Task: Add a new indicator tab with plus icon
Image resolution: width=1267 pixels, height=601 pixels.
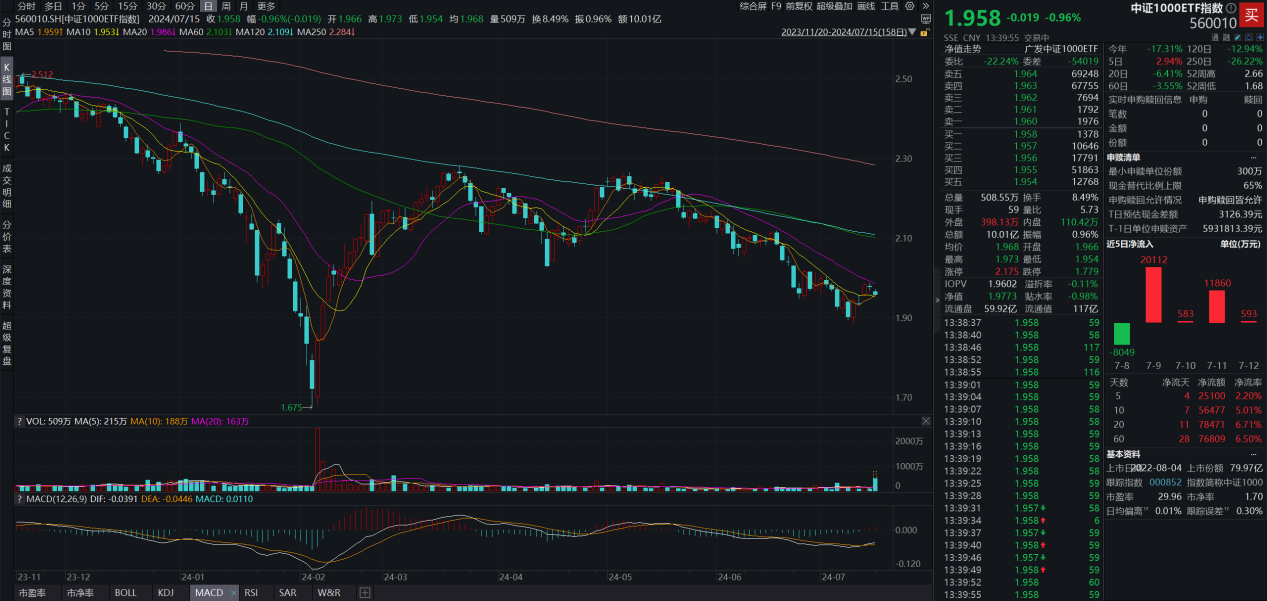Action: [365, 593]
